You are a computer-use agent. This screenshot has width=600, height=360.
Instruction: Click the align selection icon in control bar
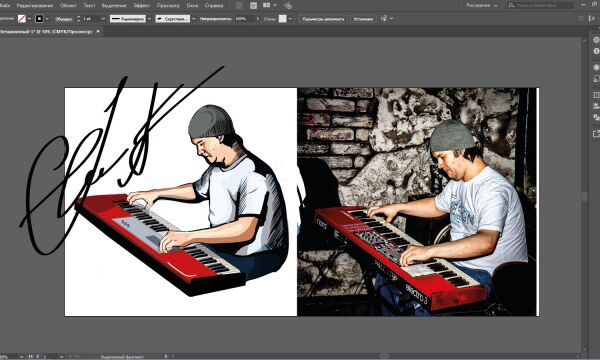[384, 18]
